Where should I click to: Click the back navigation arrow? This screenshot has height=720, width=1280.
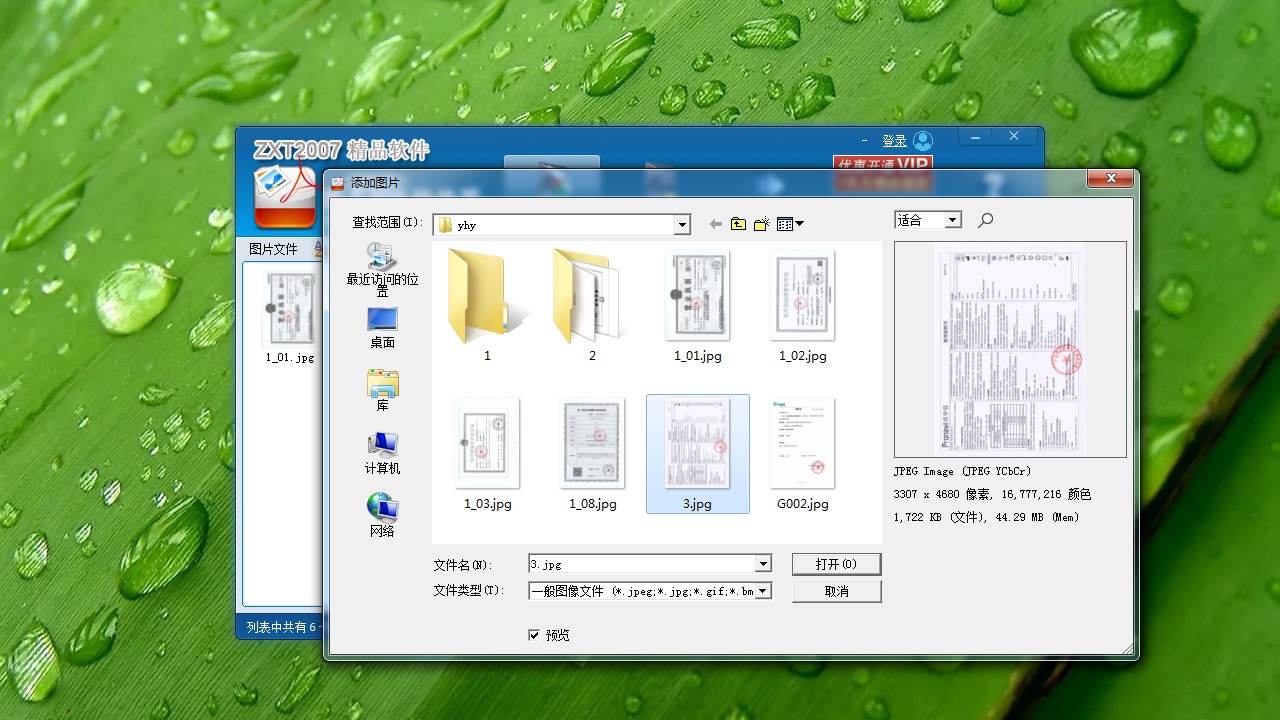pyautogui.click(x=716, y=224)
